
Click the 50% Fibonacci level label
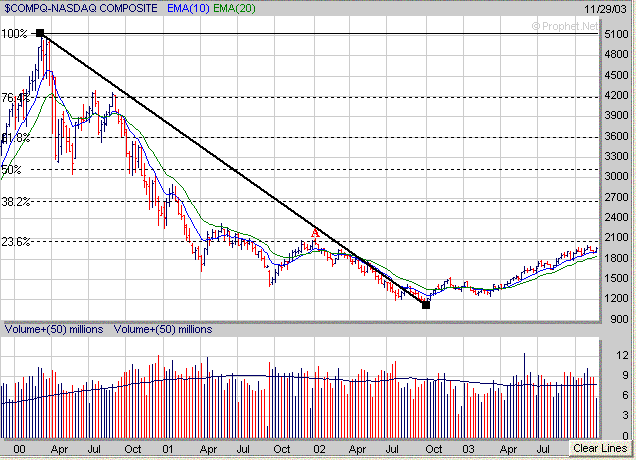11,170
